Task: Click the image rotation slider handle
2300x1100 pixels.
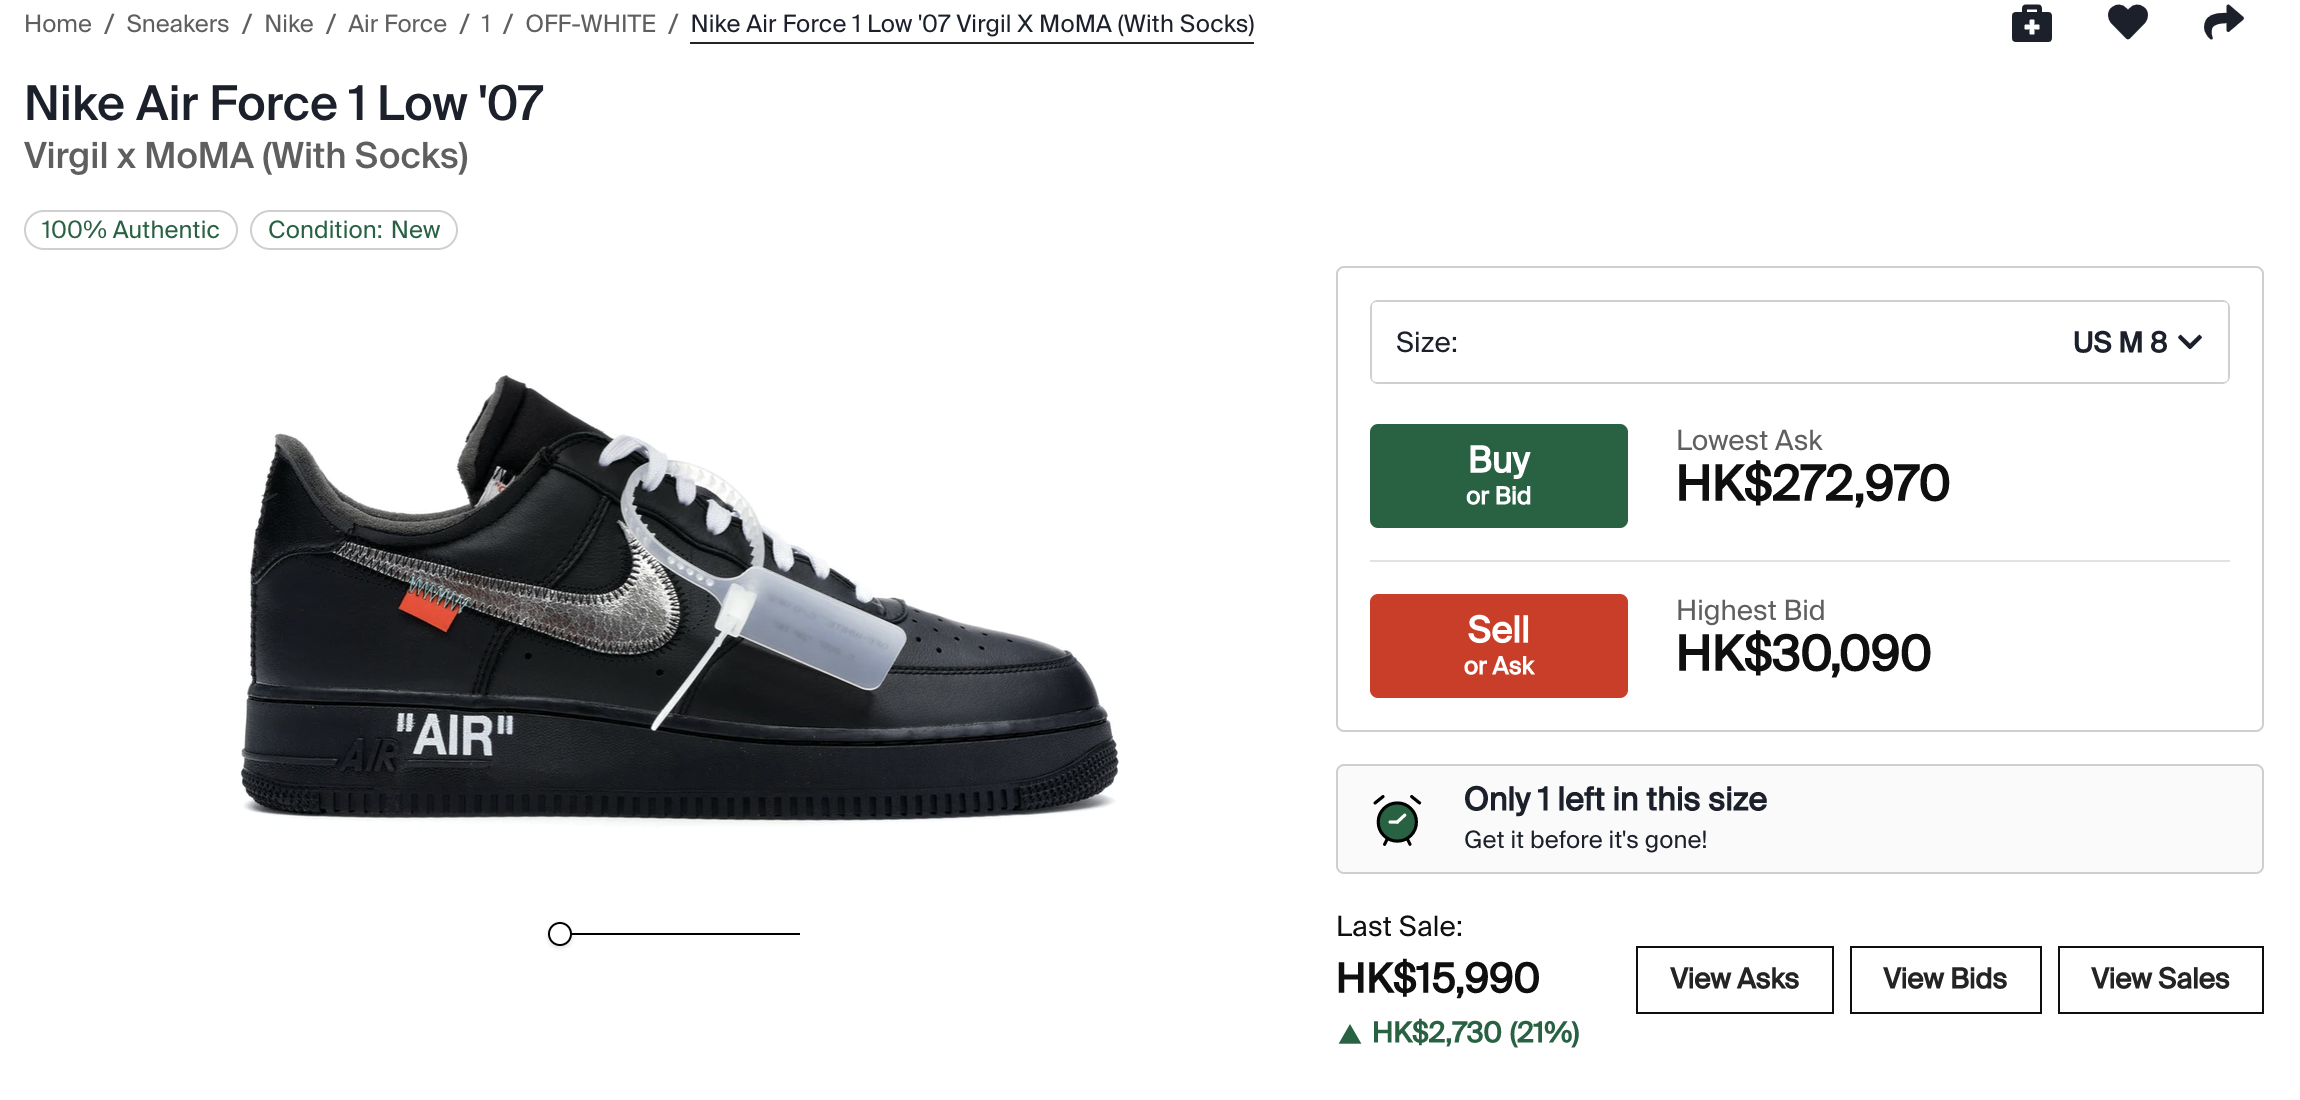Action: click(x=560, y=934)
